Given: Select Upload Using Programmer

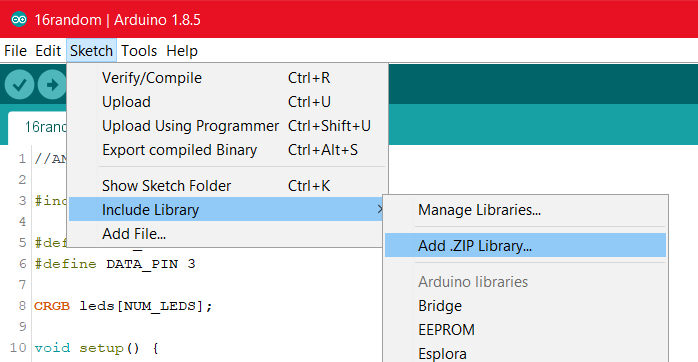Looking at the screenshot, I should (227, 126).
